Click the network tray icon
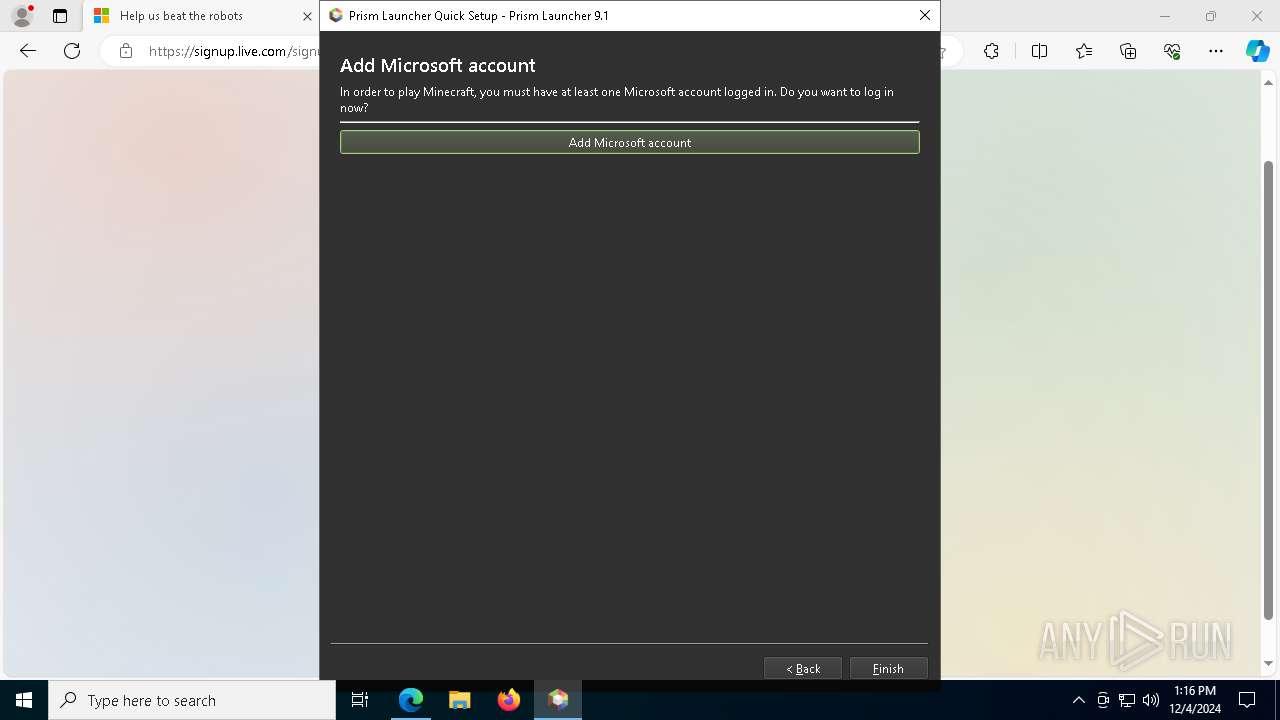The image size is (1280, 720). pyautogui.click(x=1127, y=700)
